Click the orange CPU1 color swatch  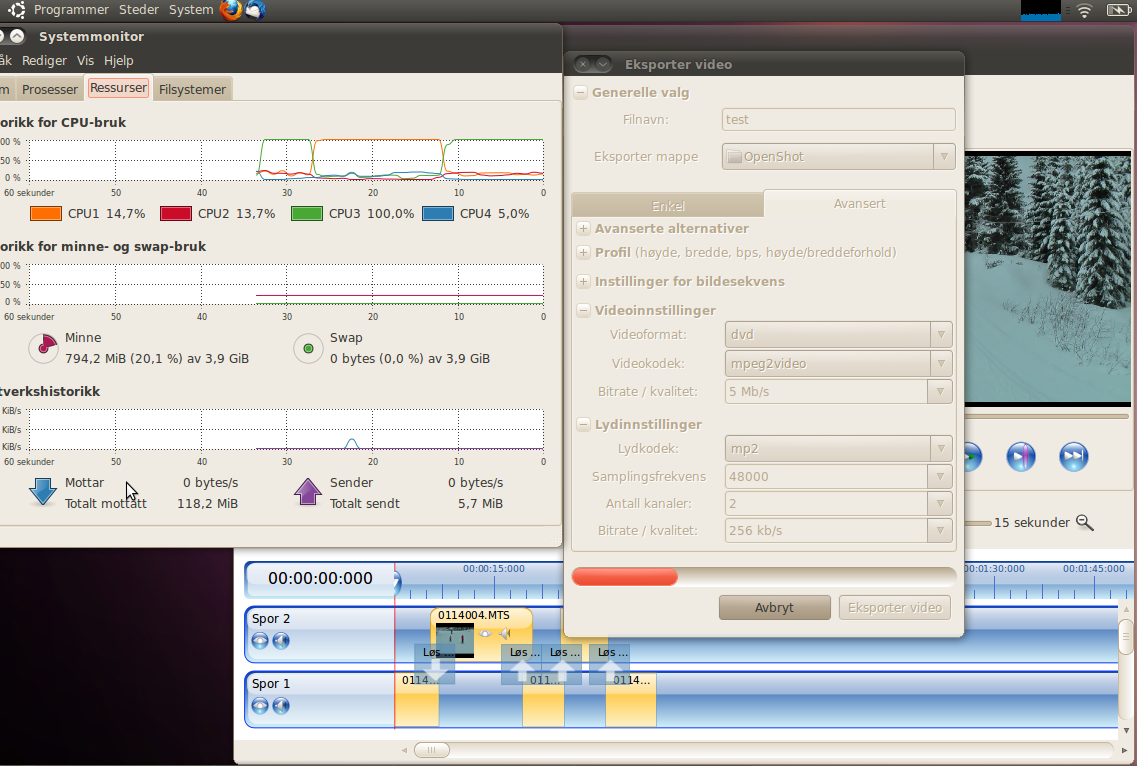tap(46, 213)
